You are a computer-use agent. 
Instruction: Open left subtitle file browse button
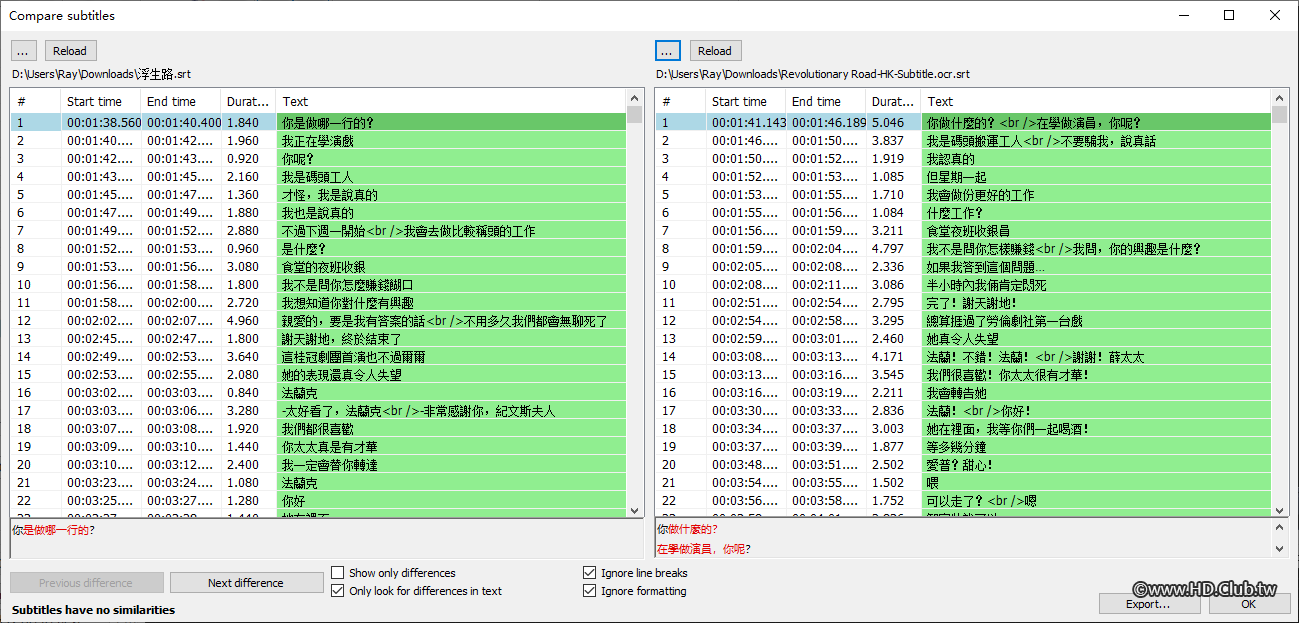coord(24,51)
